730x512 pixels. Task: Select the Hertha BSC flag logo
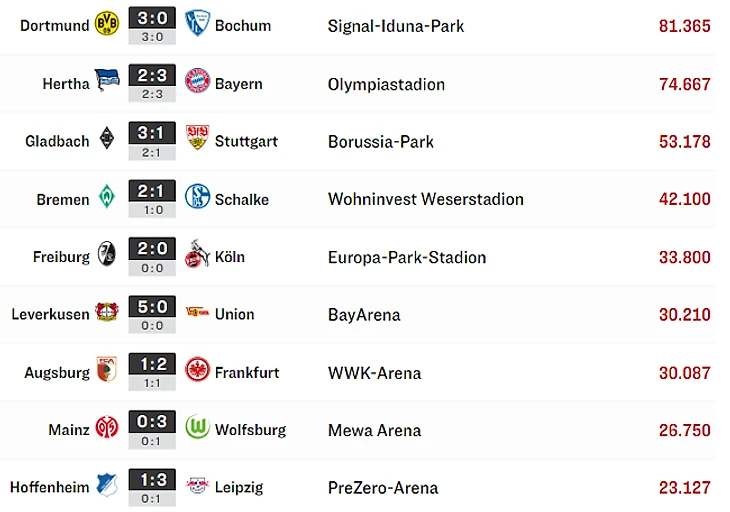coord(106,82)
